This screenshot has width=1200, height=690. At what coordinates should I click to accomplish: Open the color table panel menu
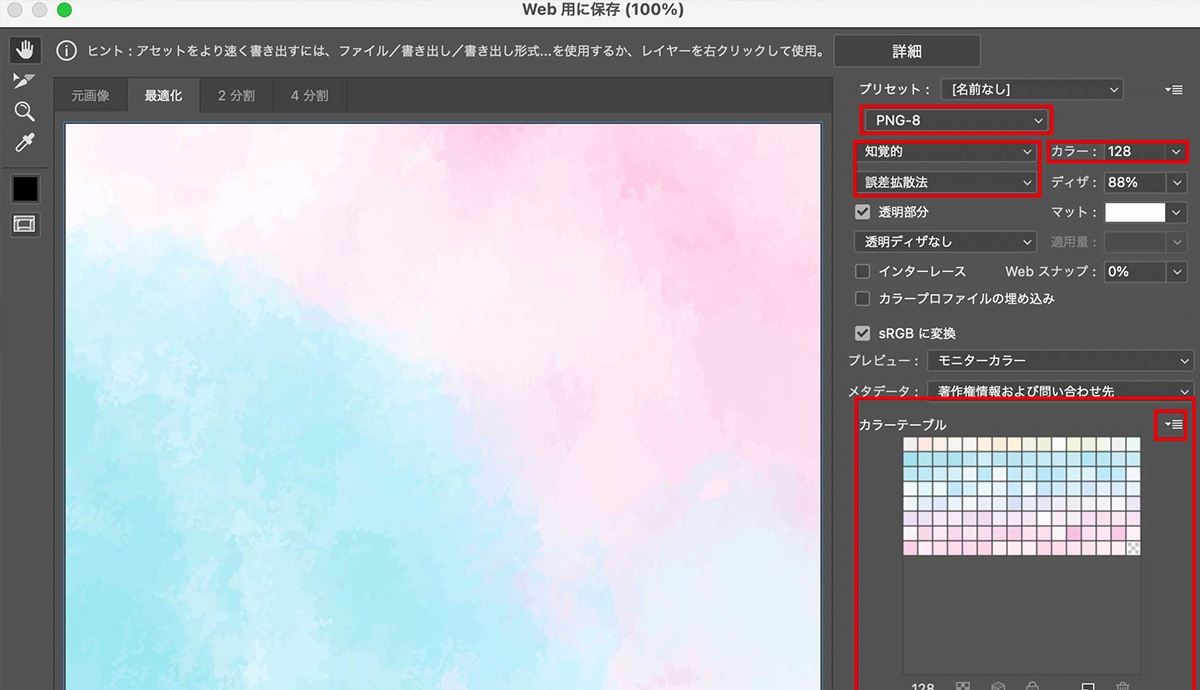tap(1173, 425)
